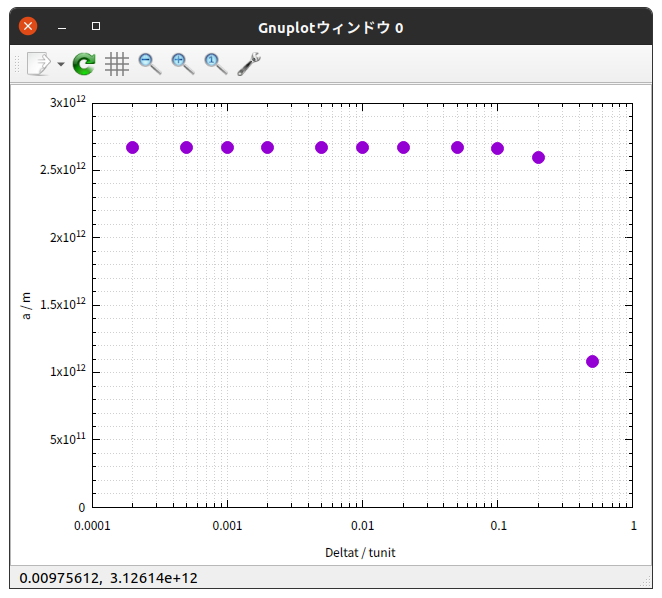The width and height of the screenshot is (662, 598).
Task: Click the data point at Deltat 0.01
Action: point(362,147)
